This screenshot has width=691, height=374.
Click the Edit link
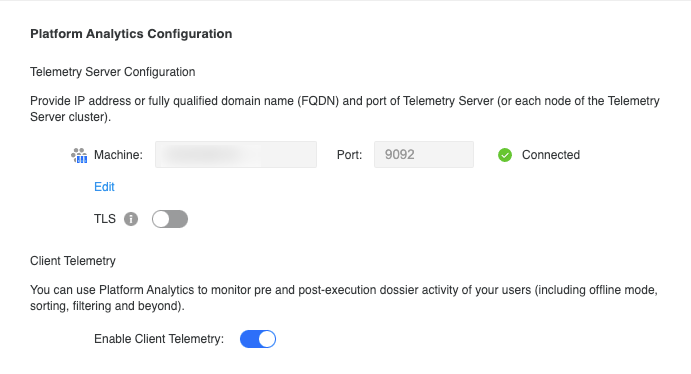104,187
